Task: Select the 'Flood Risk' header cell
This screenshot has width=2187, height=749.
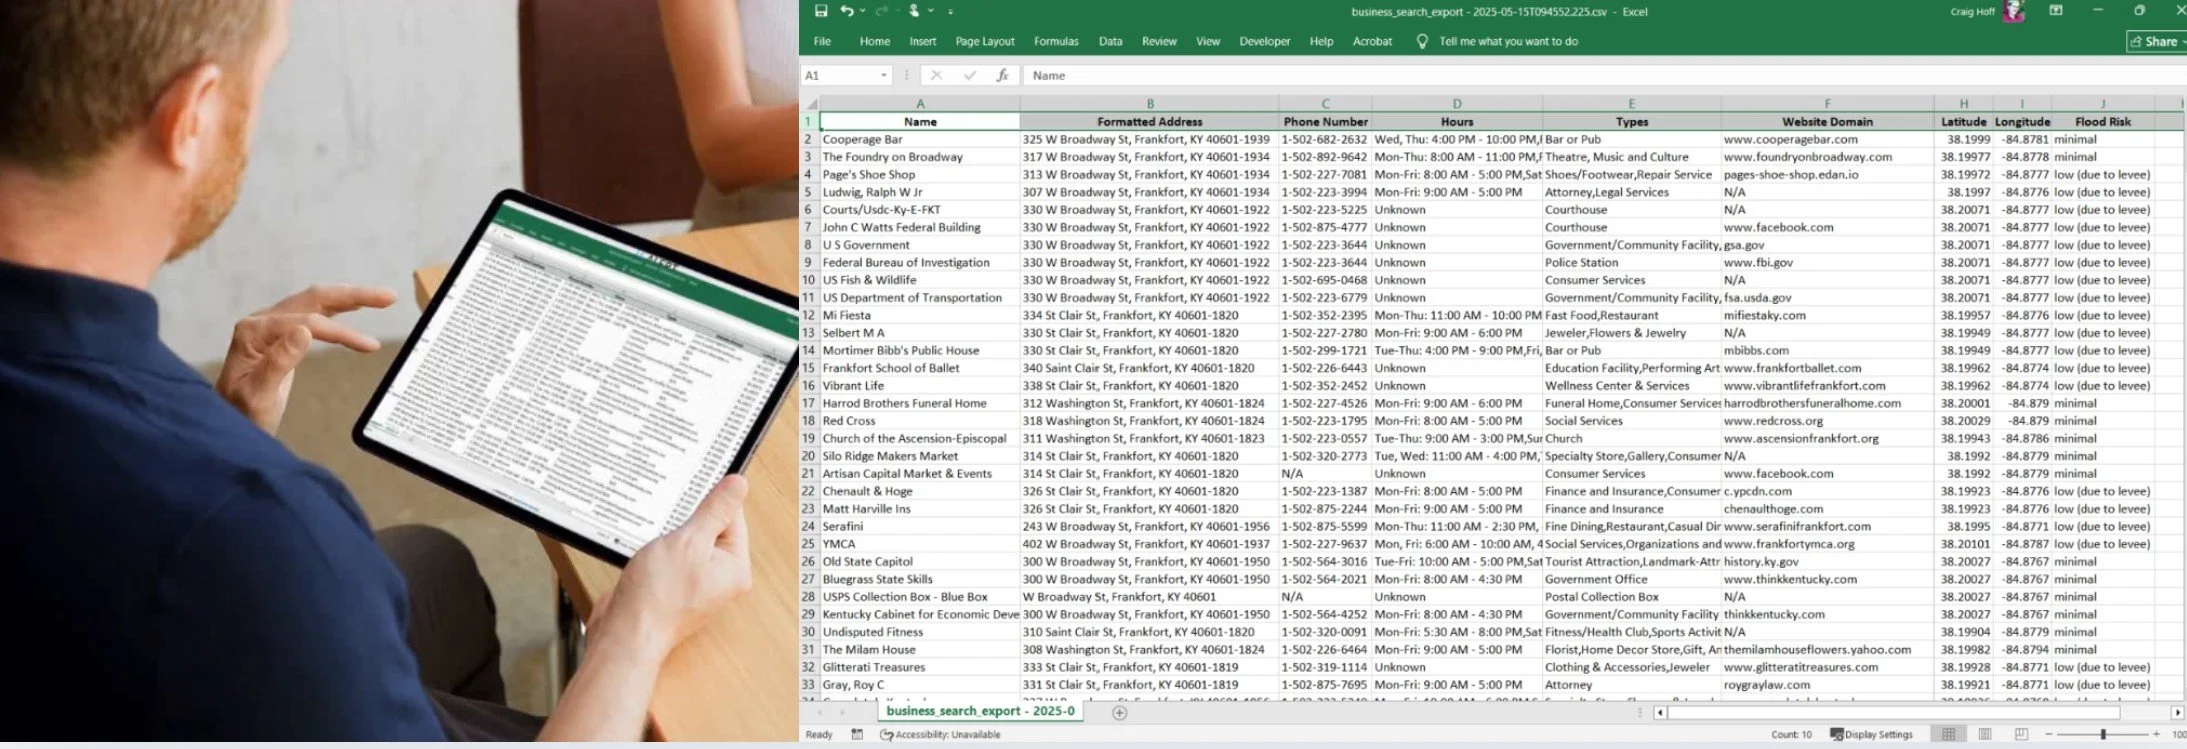Action: pos(2103,121)
